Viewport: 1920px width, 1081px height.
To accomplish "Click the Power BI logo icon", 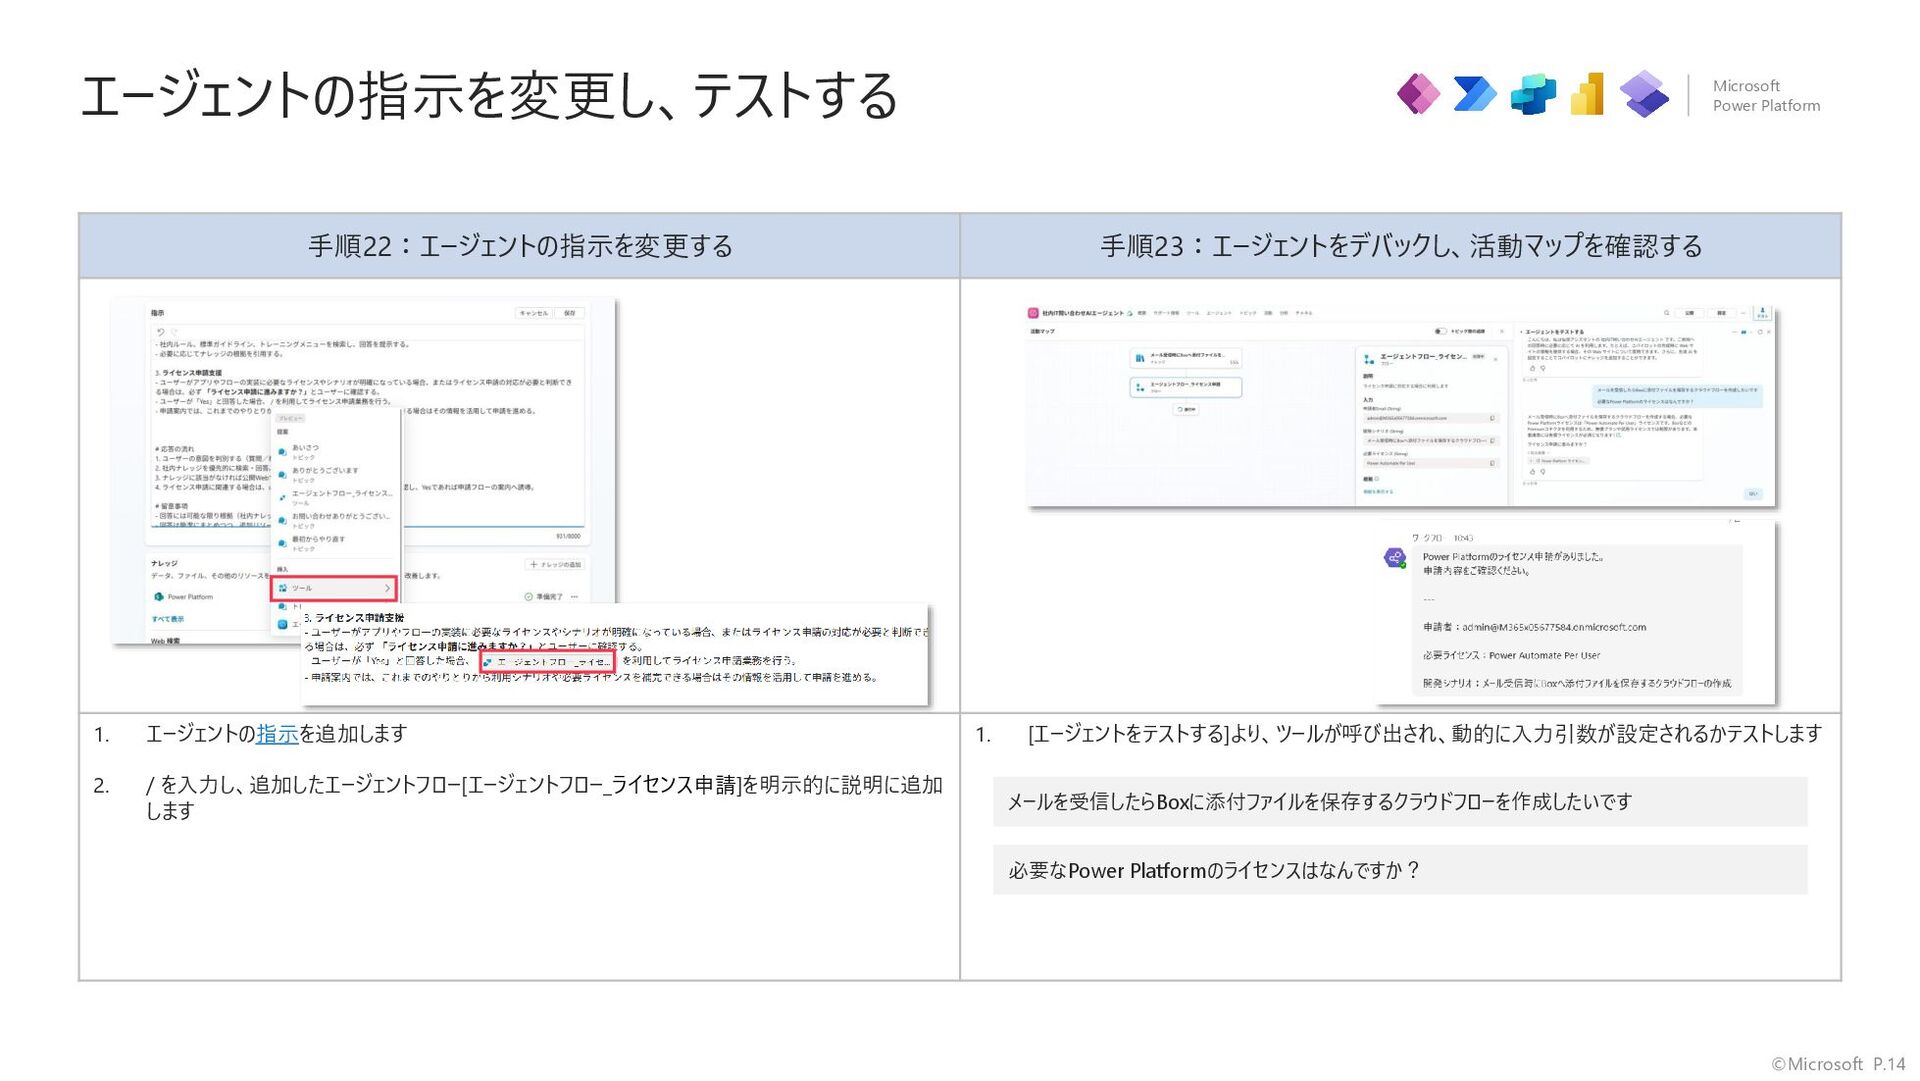I will 1588,94.
